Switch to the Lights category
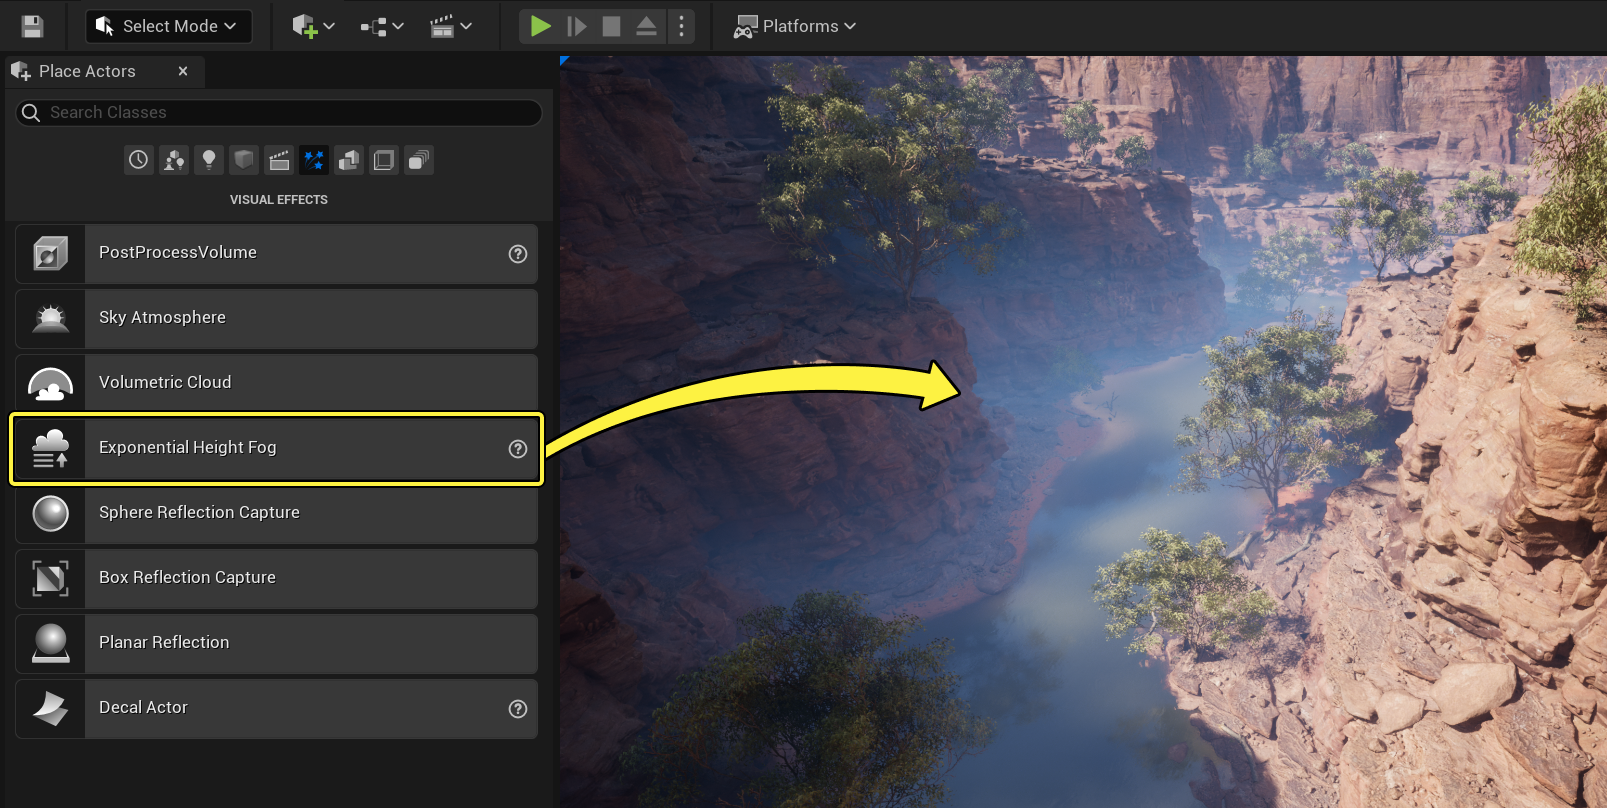Viewport: 1607px width, 808px height. pyautogui.click(x=209, y=160)
